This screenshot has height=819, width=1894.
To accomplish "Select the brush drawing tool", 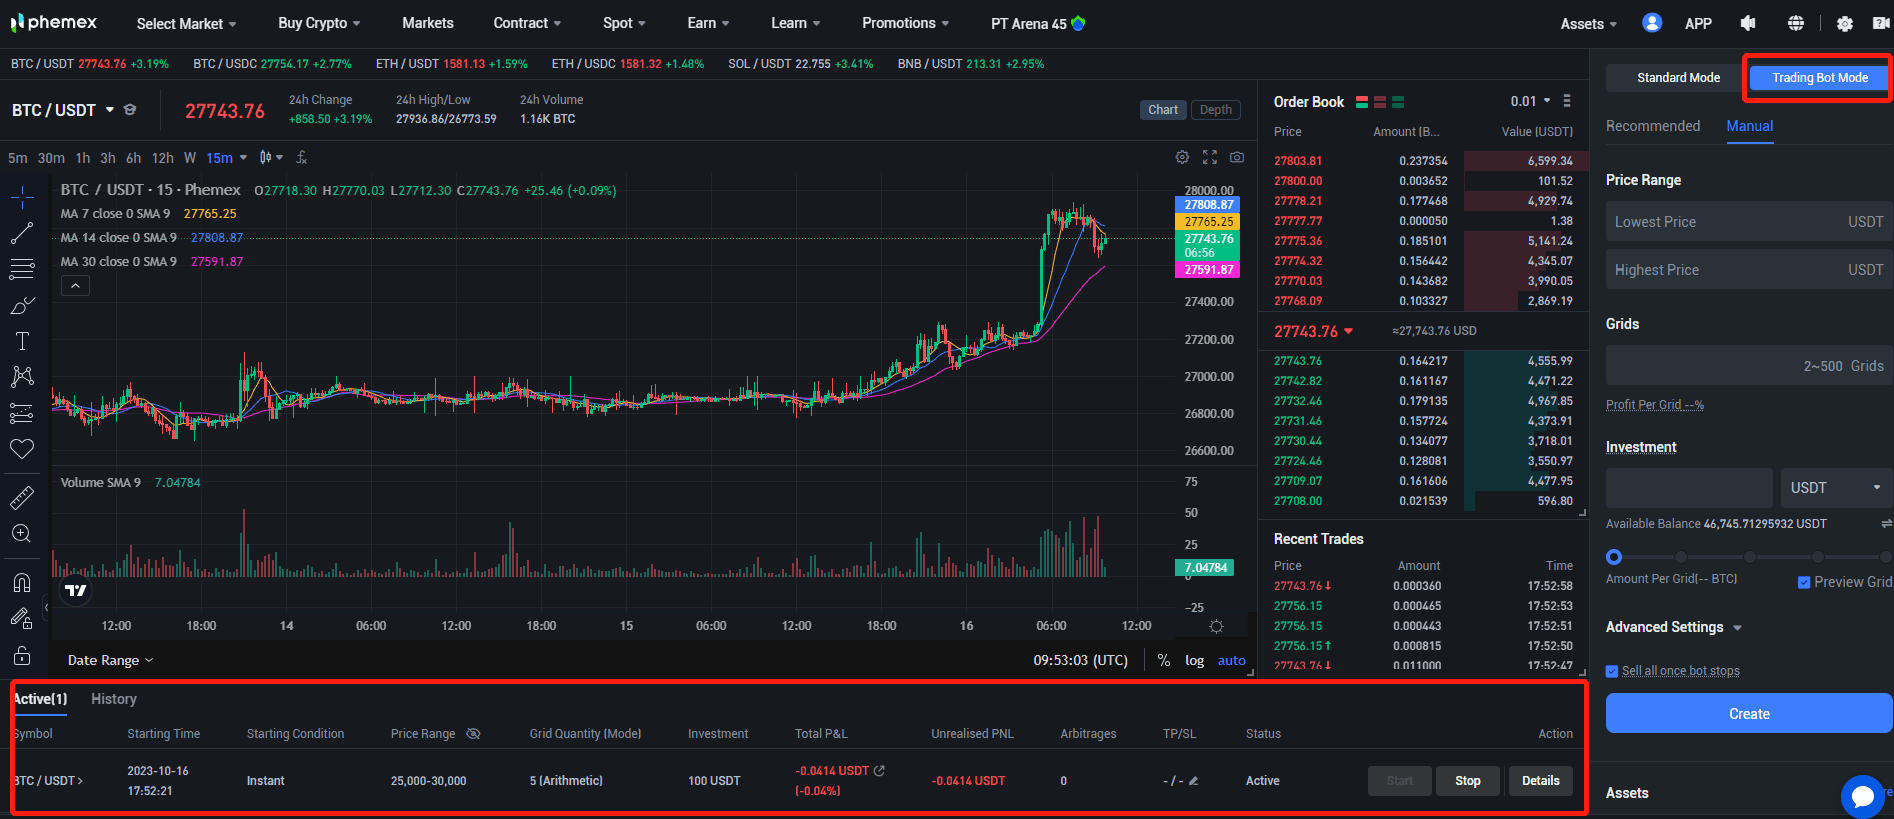I will pyautogui.click(x=22, y=305).
